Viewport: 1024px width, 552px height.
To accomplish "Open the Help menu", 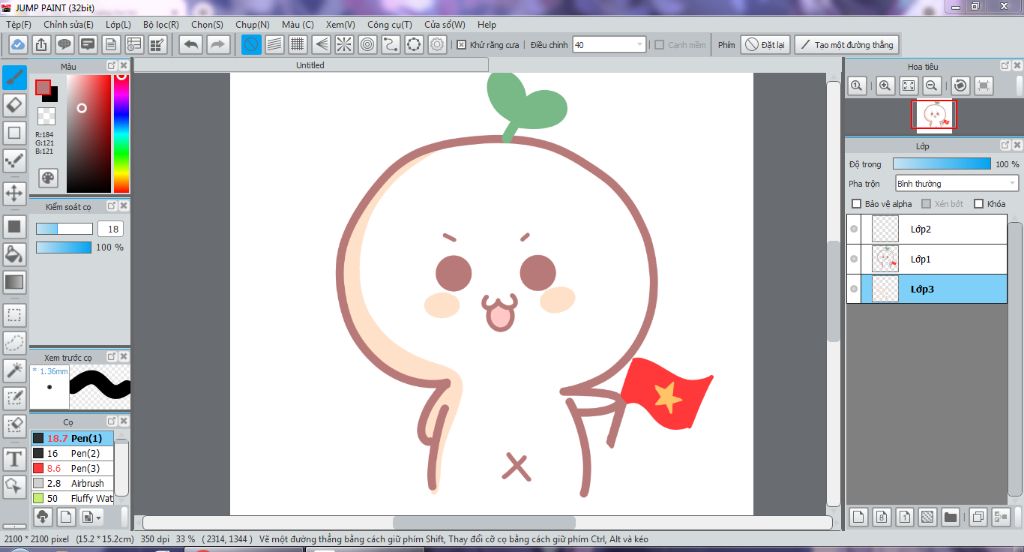I will pyautogui.click(x=487, y=24).
